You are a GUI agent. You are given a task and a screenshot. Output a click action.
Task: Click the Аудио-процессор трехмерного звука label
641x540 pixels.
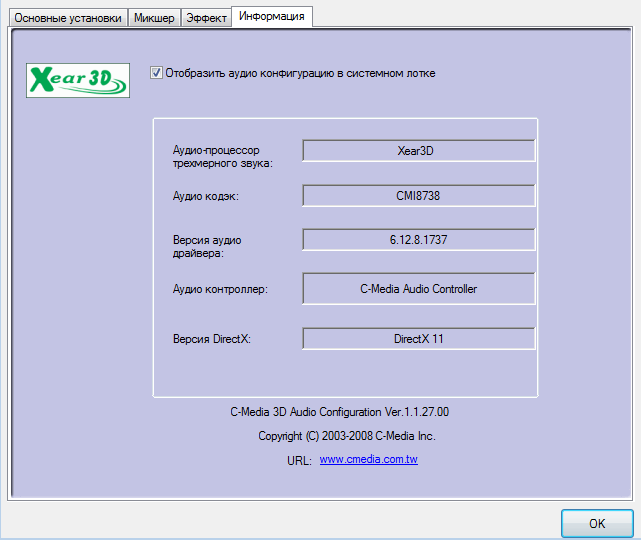223,156
